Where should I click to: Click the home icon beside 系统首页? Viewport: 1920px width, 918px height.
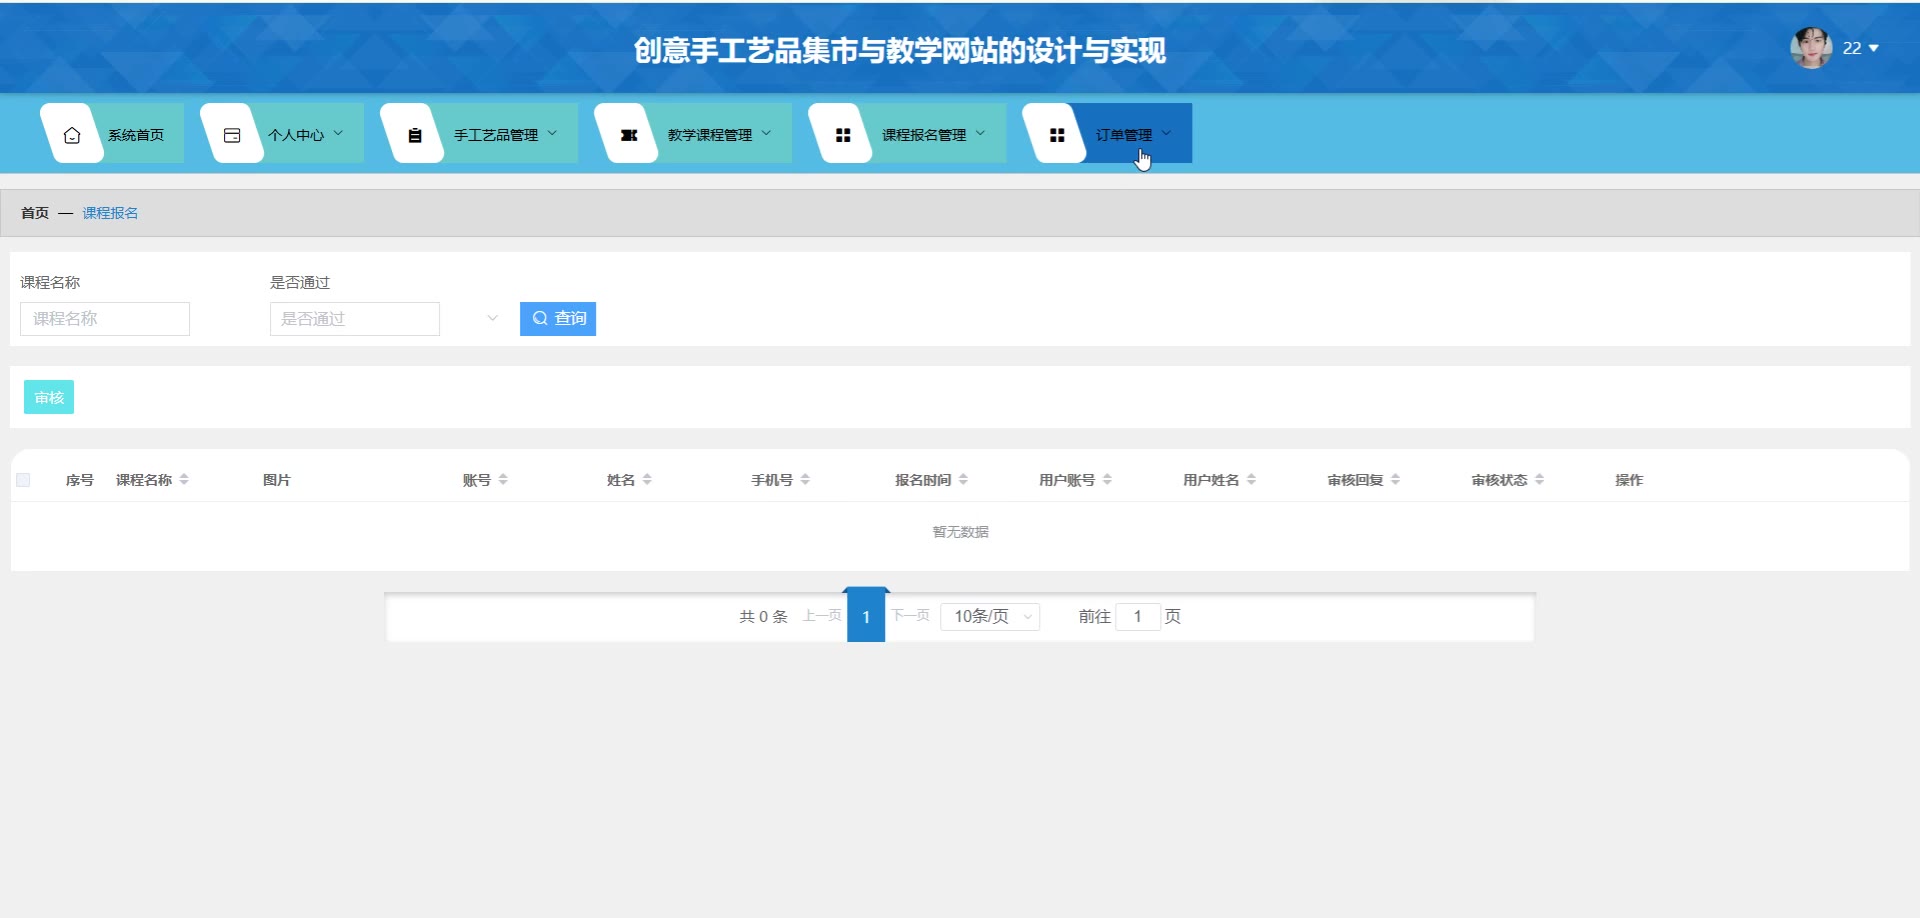click(72, 135)
